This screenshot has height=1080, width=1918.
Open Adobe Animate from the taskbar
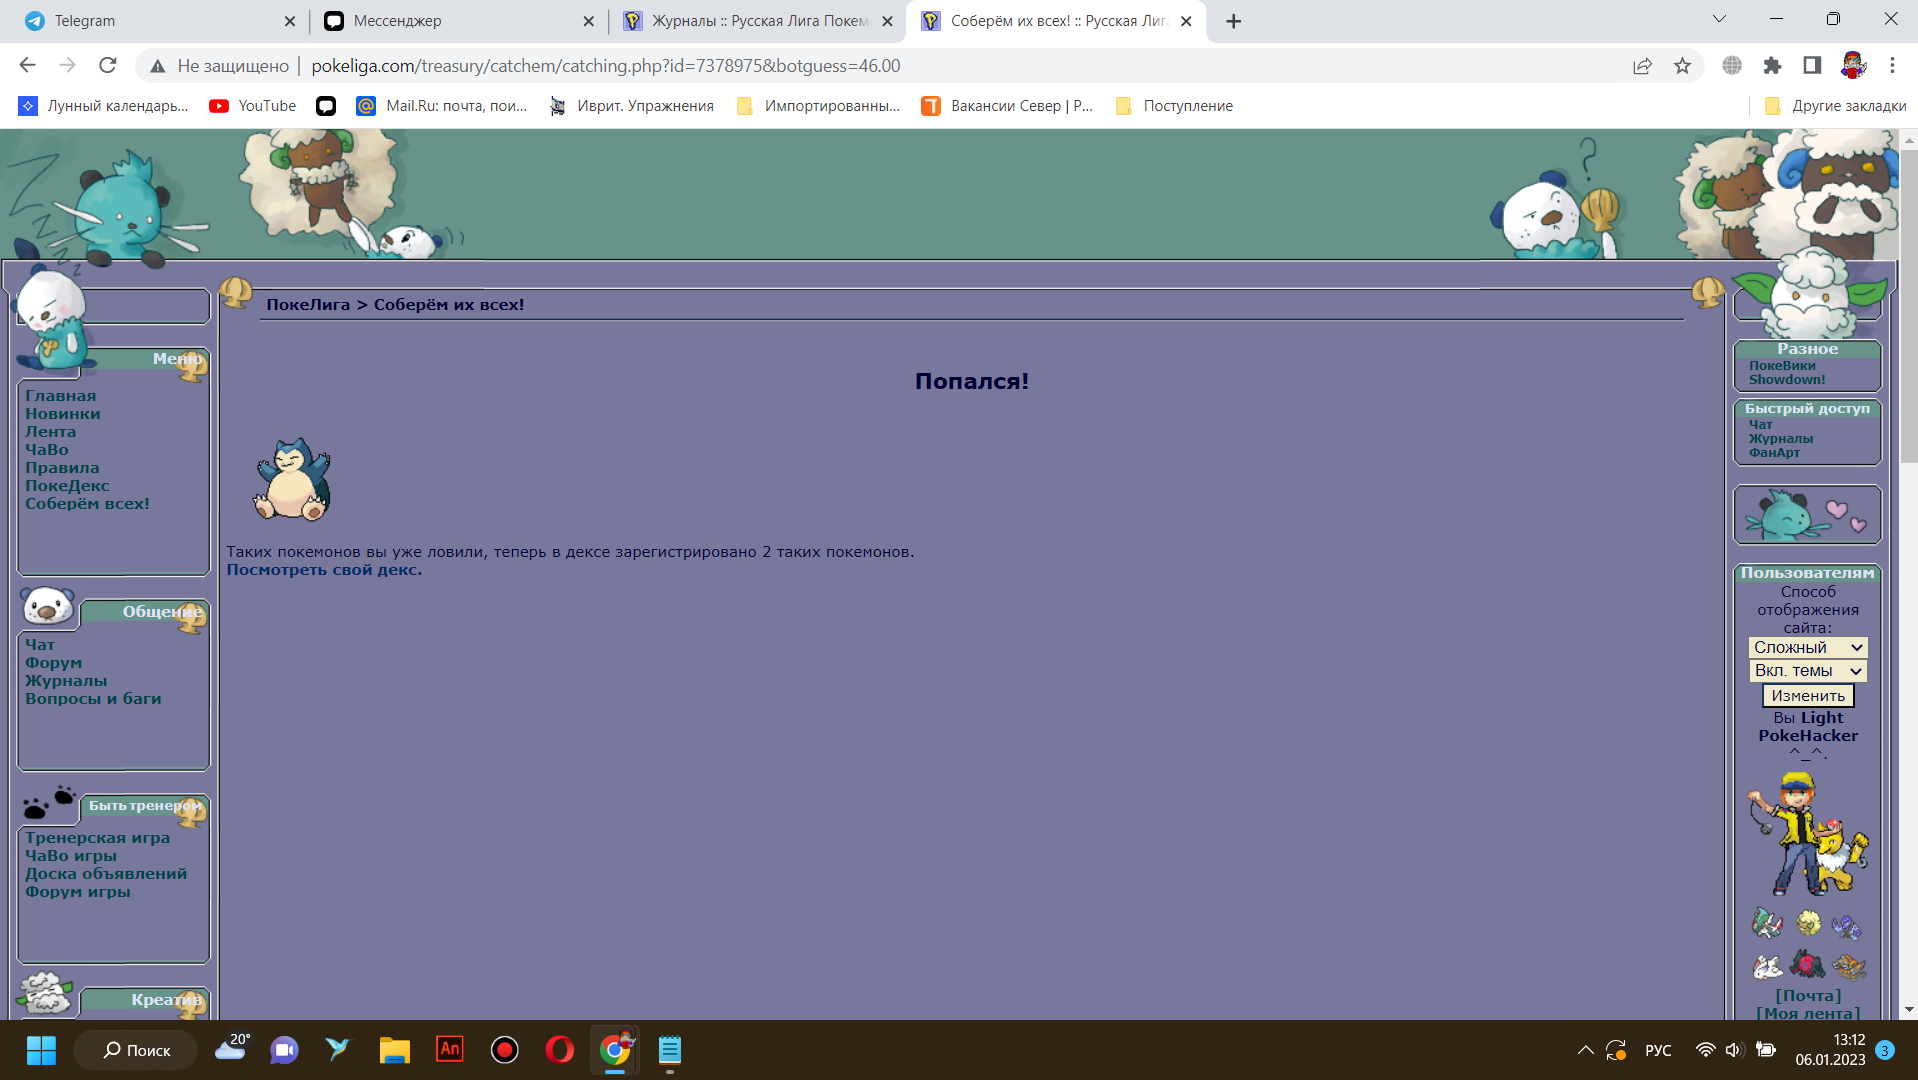[450, 1049]
